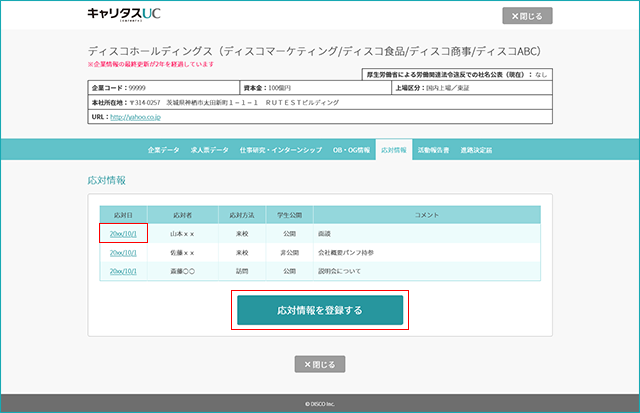
Task: Click the top-right ×閉じる button
Action: click(x=527, y=16)
